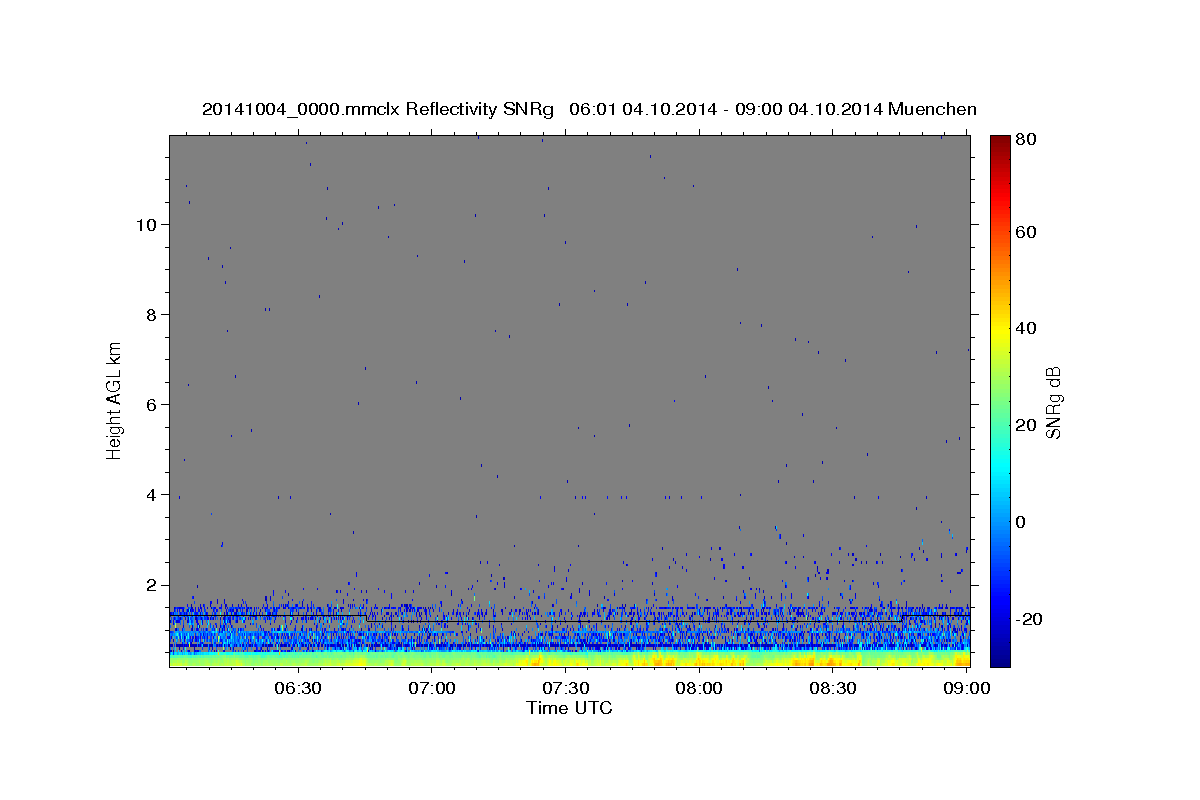The width and height of the screenshot is (1200, 800).
Task: Click the 'SNRg dB' colorbar label
Action: (1054, 402)
